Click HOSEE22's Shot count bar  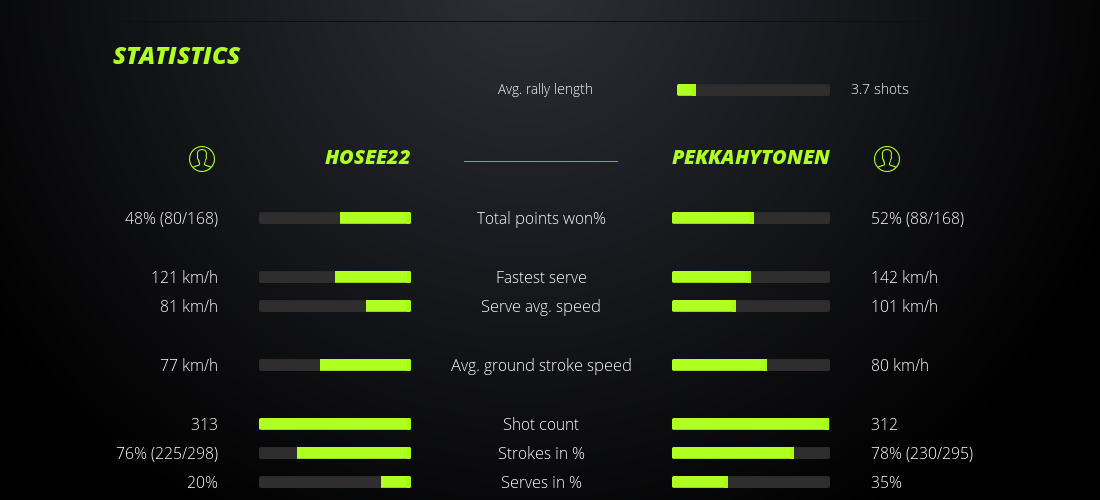pyautogui.click(x=335, y=424)
